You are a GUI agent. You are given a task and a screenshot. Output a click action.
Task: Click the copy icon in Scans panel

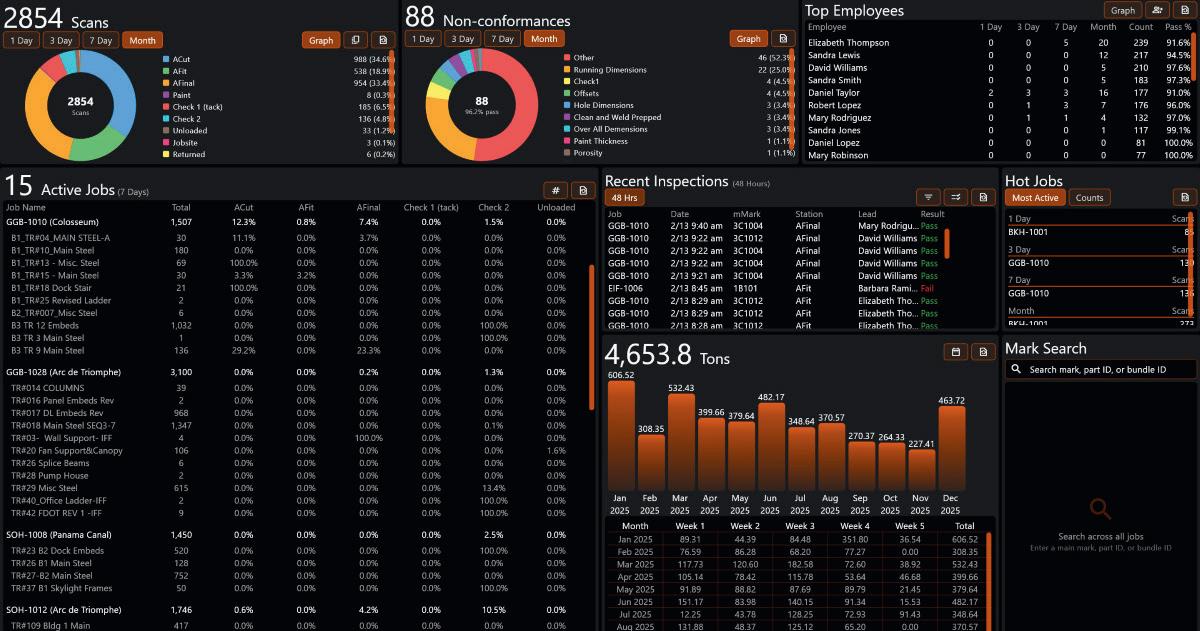click(x=355, y=40)
